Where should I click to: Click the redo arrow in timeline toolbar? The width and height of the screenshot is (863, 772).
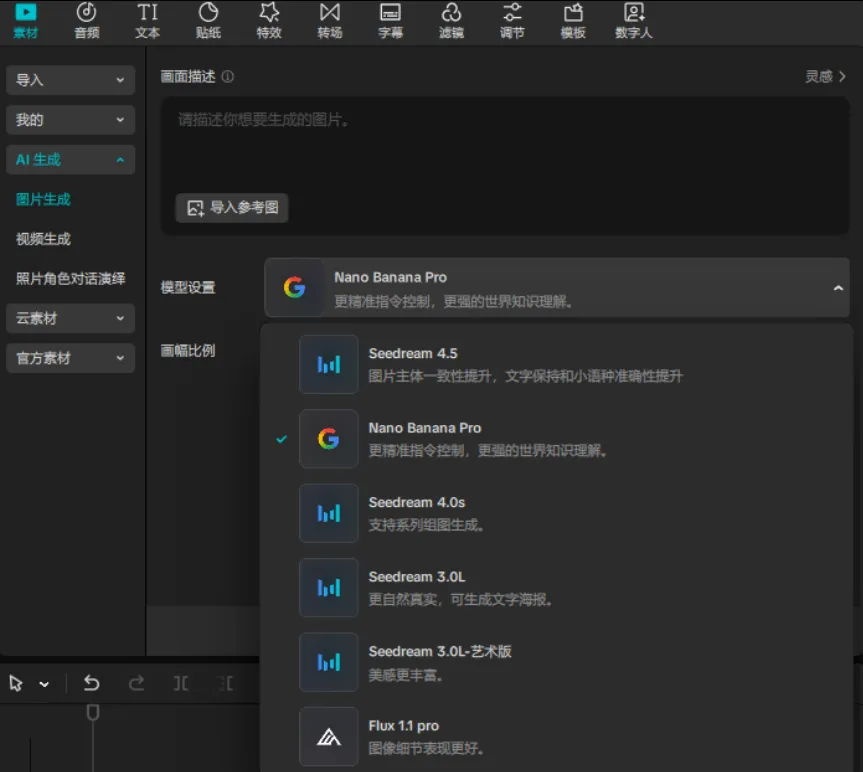pyautogui.click(x=136, y=683)
